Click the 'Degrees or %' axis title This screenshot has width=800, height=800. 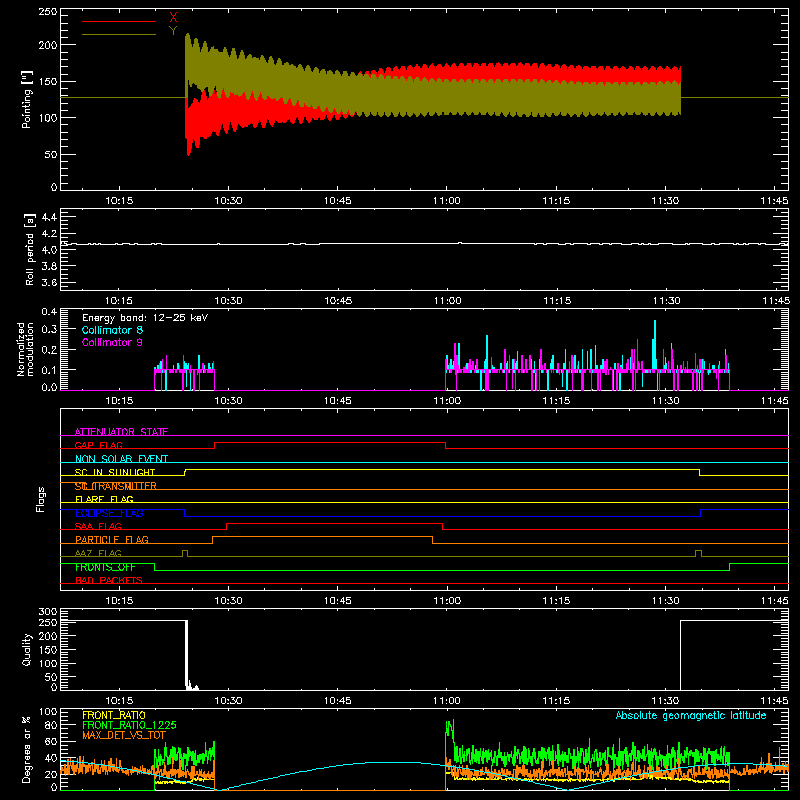[27, 749]
